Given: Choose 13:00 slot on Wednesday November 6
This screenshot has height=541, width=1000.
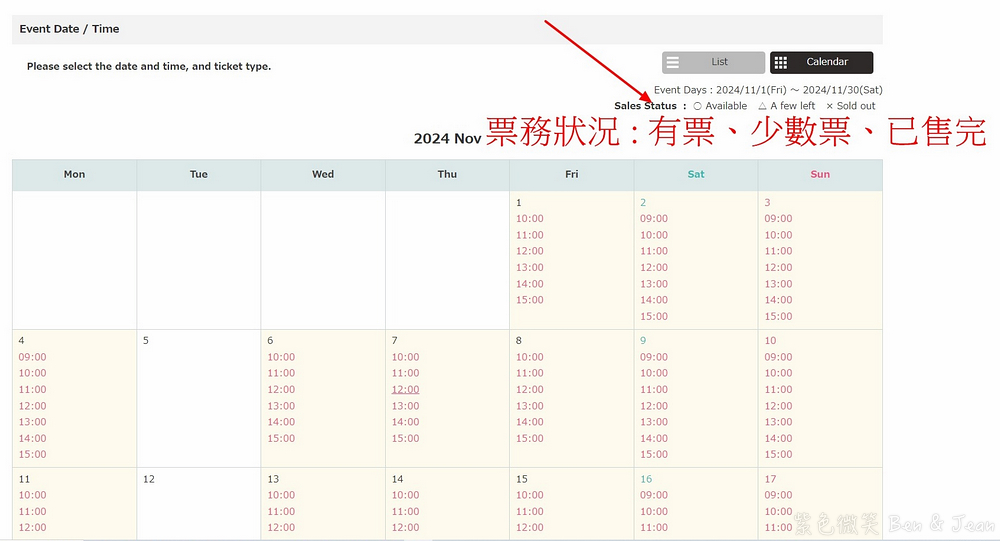Looking at the screenshot, I should pyautogui.click(x=281, y=406).
